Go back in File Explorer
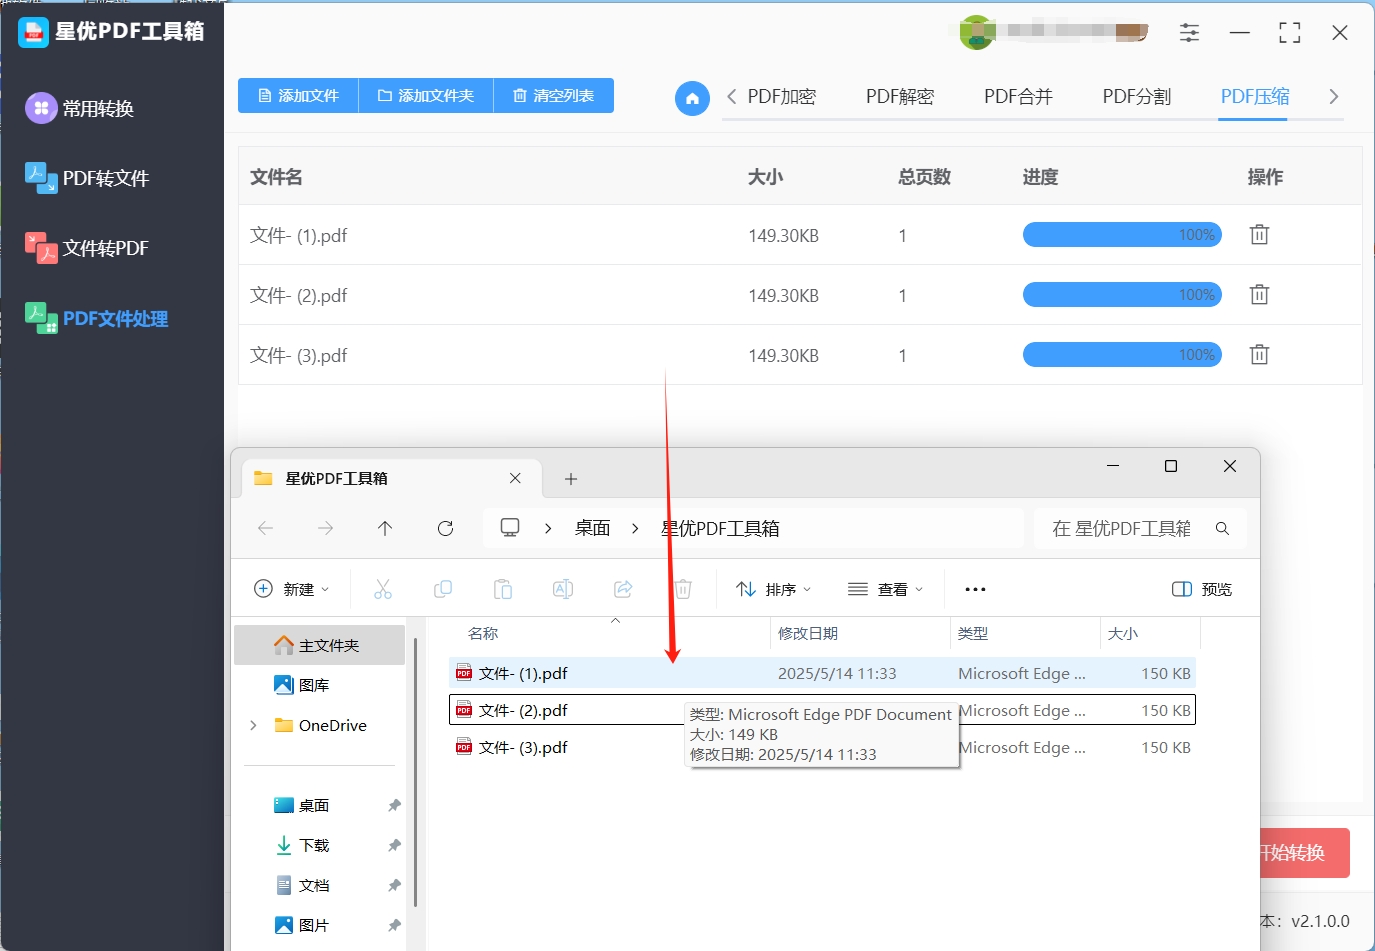The image size is (1375, 951). point(265,528)
